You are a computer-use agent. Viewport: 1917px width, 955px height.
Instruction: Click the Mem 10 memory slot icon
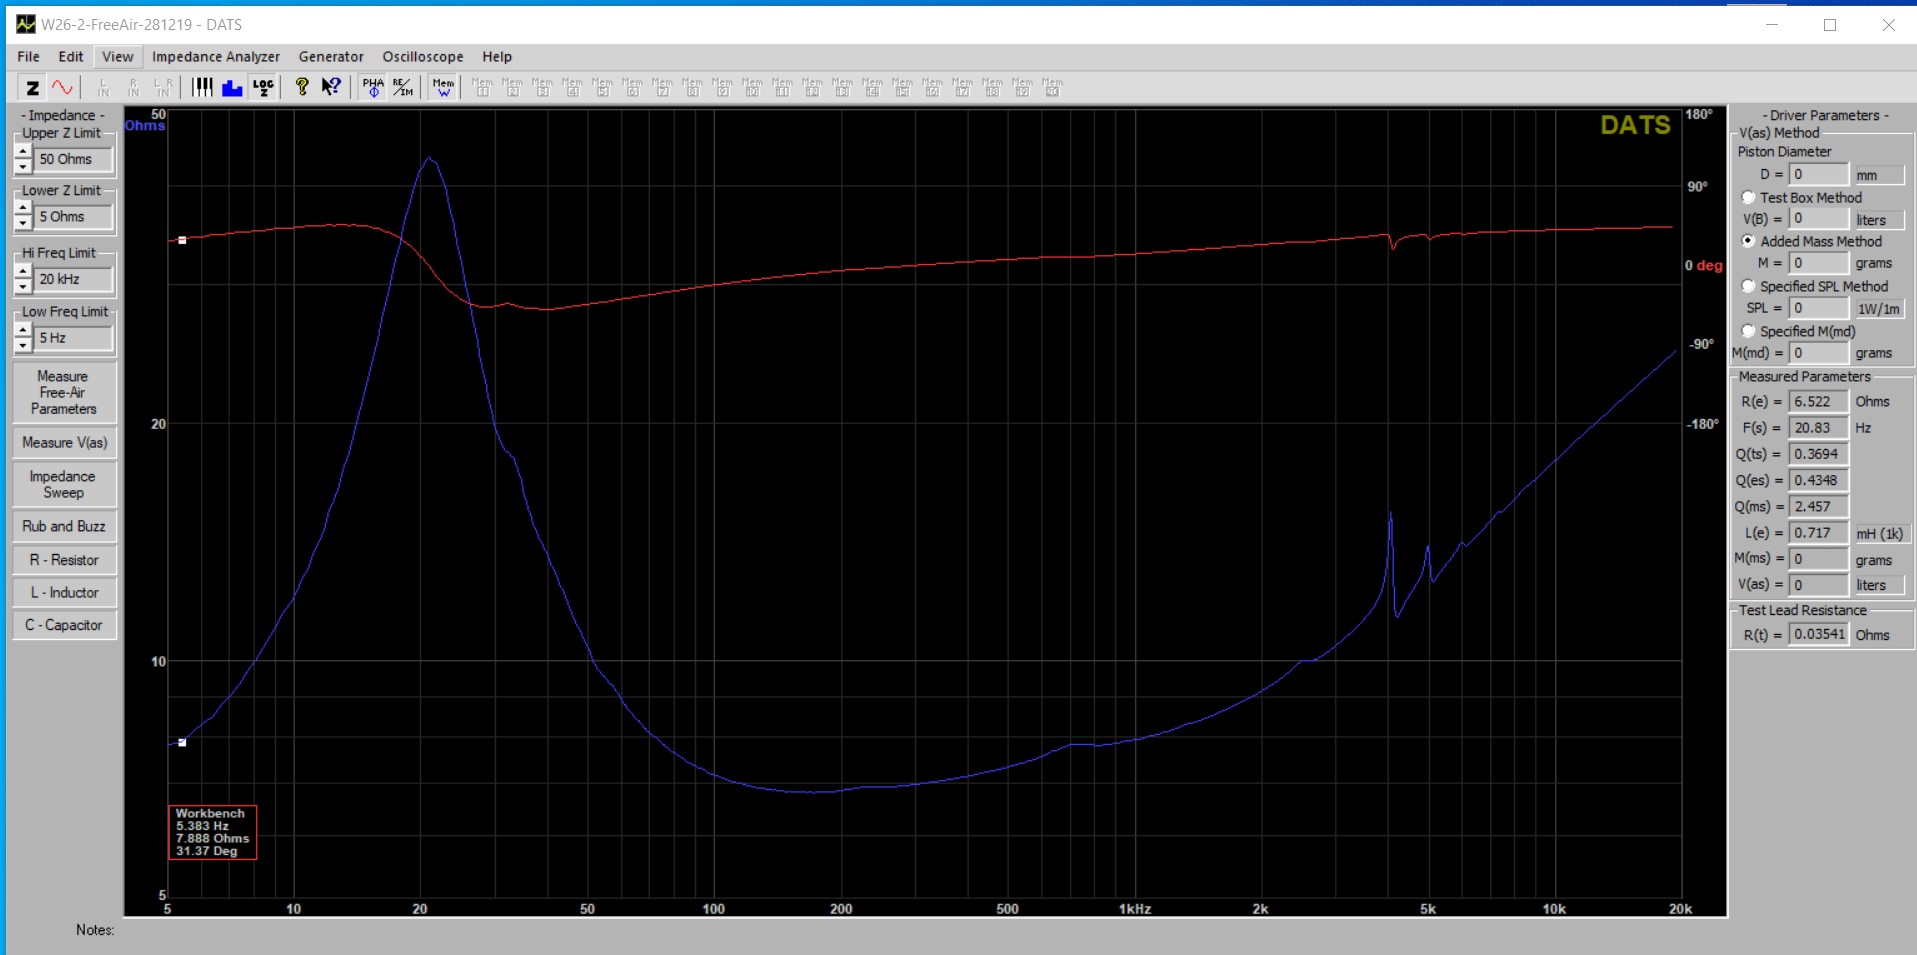coord(752,88)
